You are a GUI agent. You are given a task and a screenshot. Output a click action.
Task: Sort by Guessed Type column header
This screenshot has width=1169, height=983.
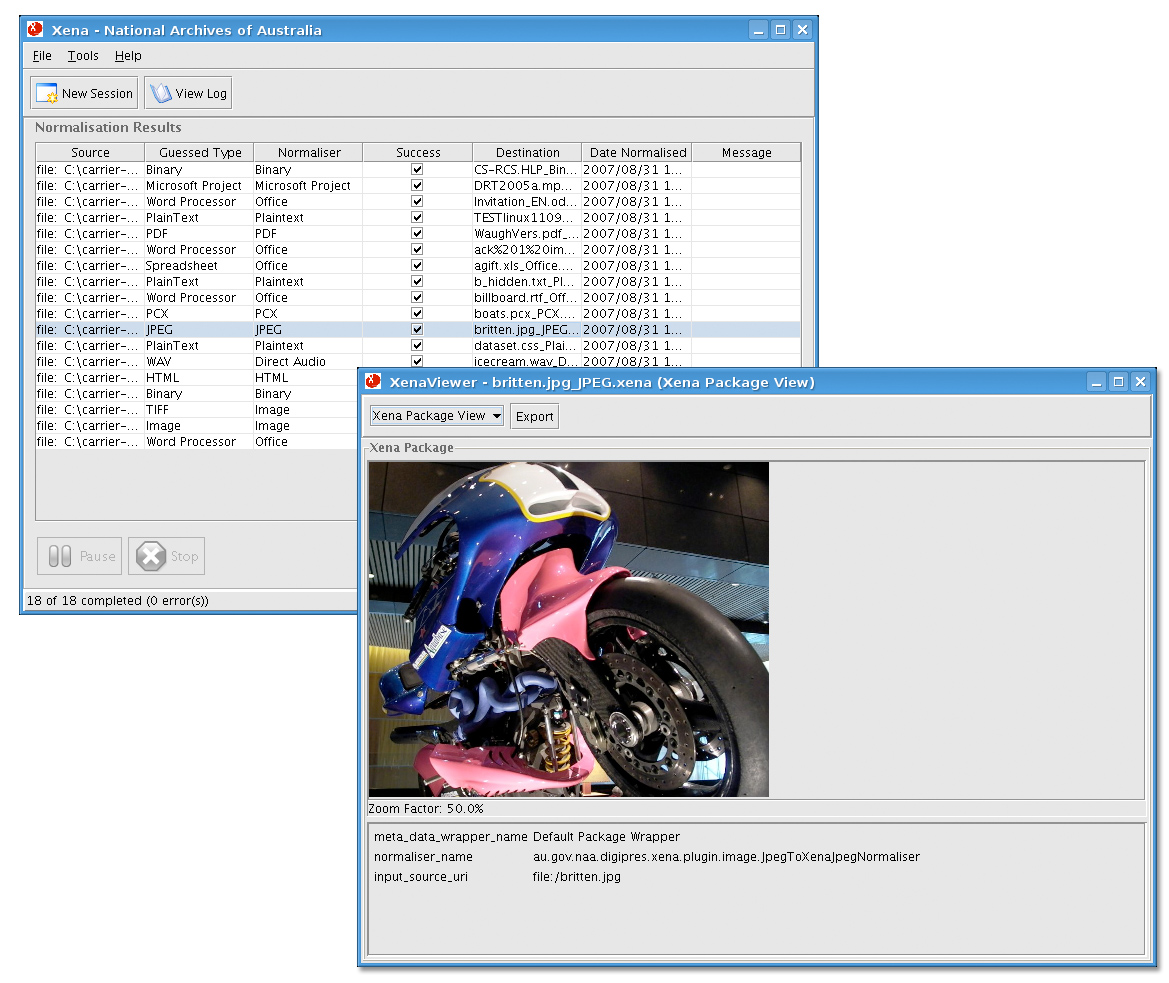coord(199,153)
